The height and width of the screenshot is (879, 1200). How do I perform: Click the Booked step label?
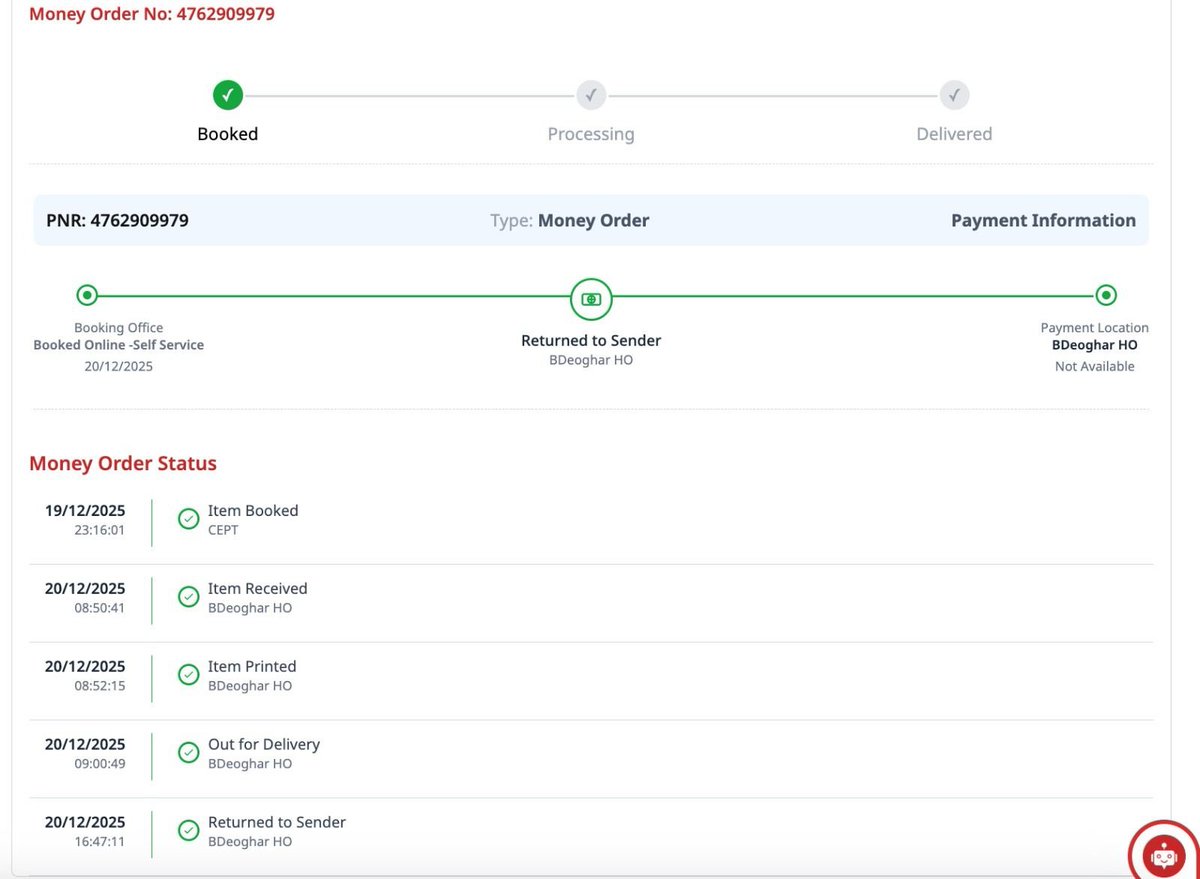(x=228, y=134)
